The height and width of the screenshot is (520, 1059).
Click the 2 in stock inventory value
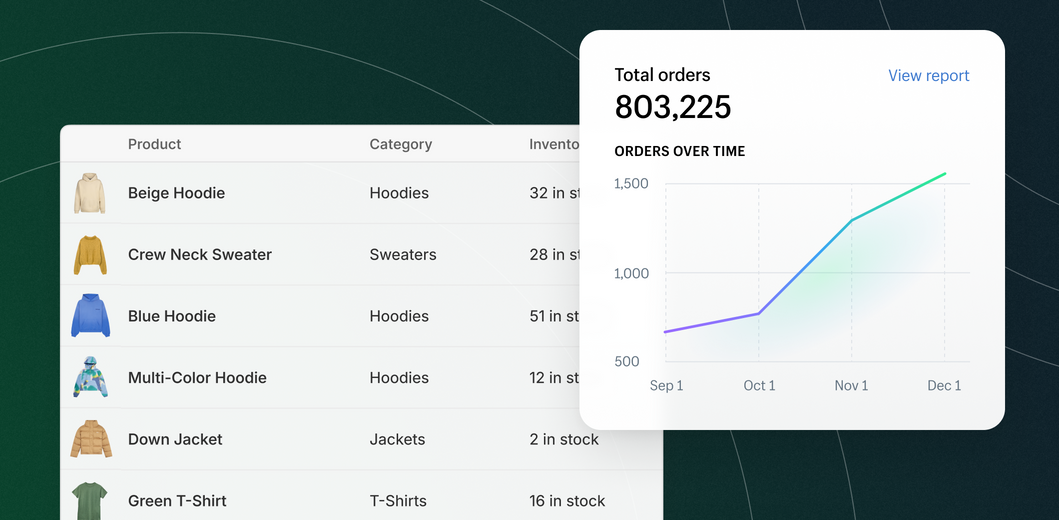coord(564,440)
